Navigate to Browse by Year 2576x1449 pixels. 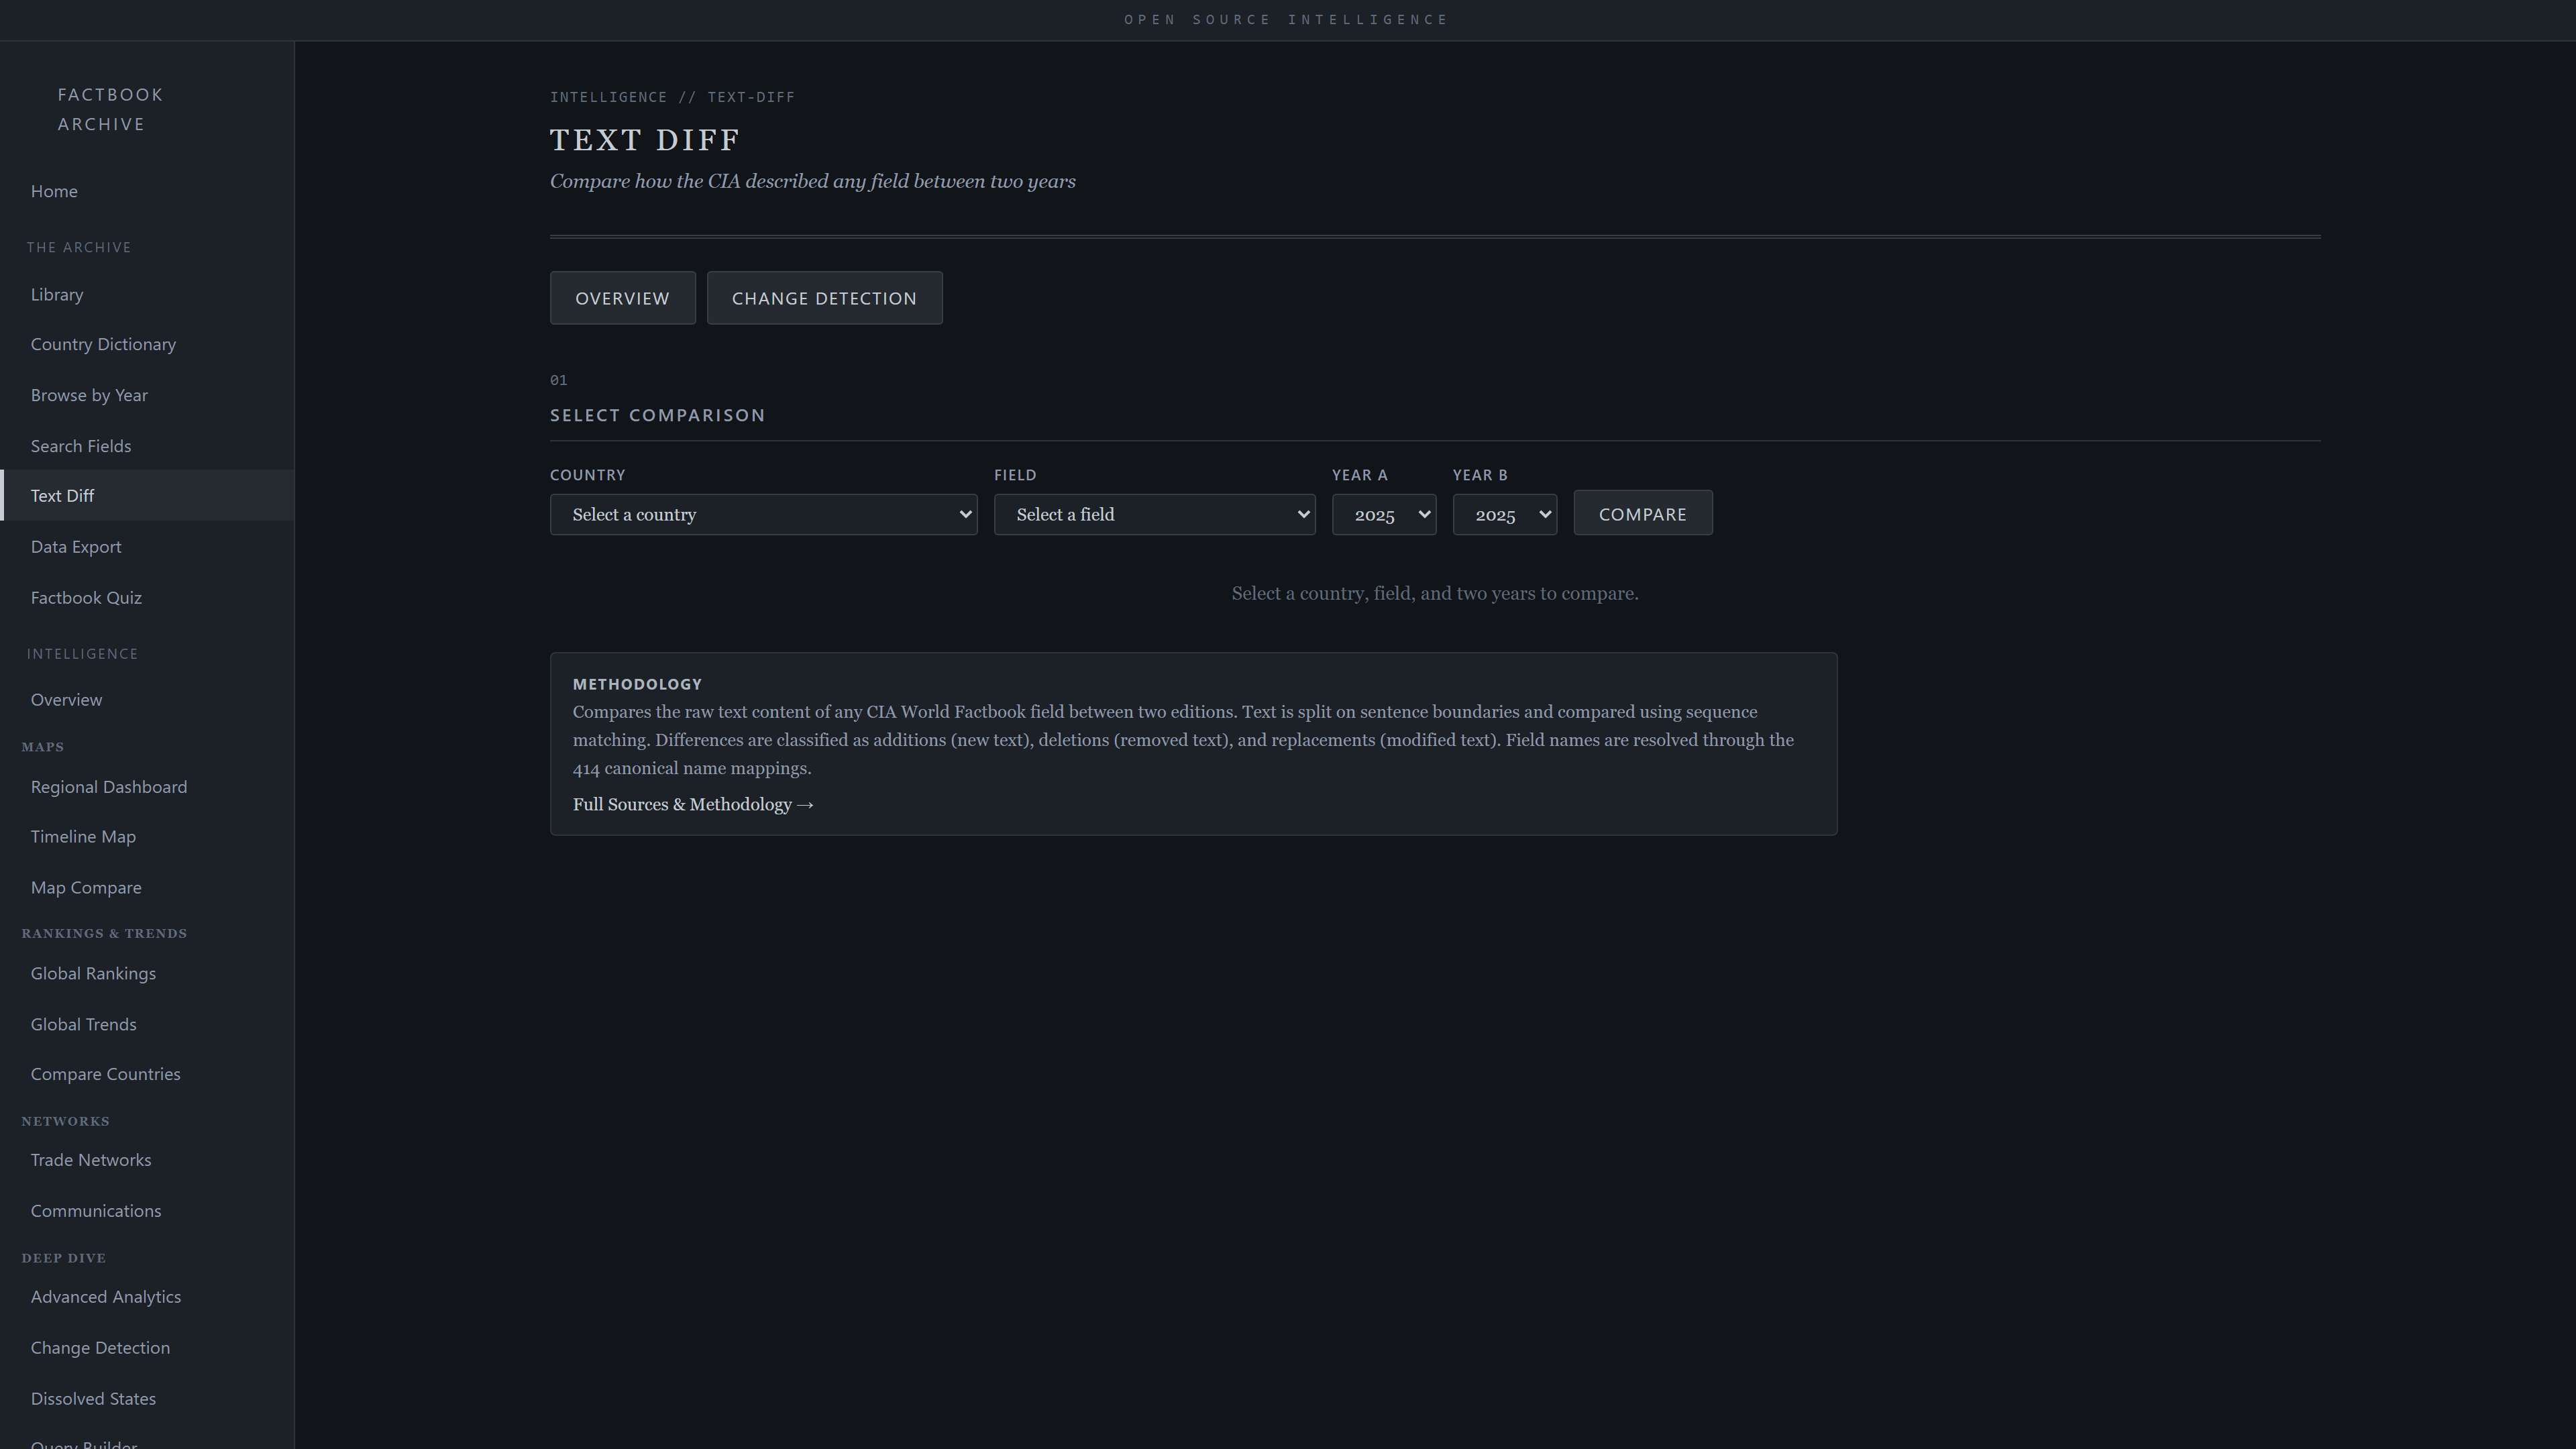[x=89, y=395]
